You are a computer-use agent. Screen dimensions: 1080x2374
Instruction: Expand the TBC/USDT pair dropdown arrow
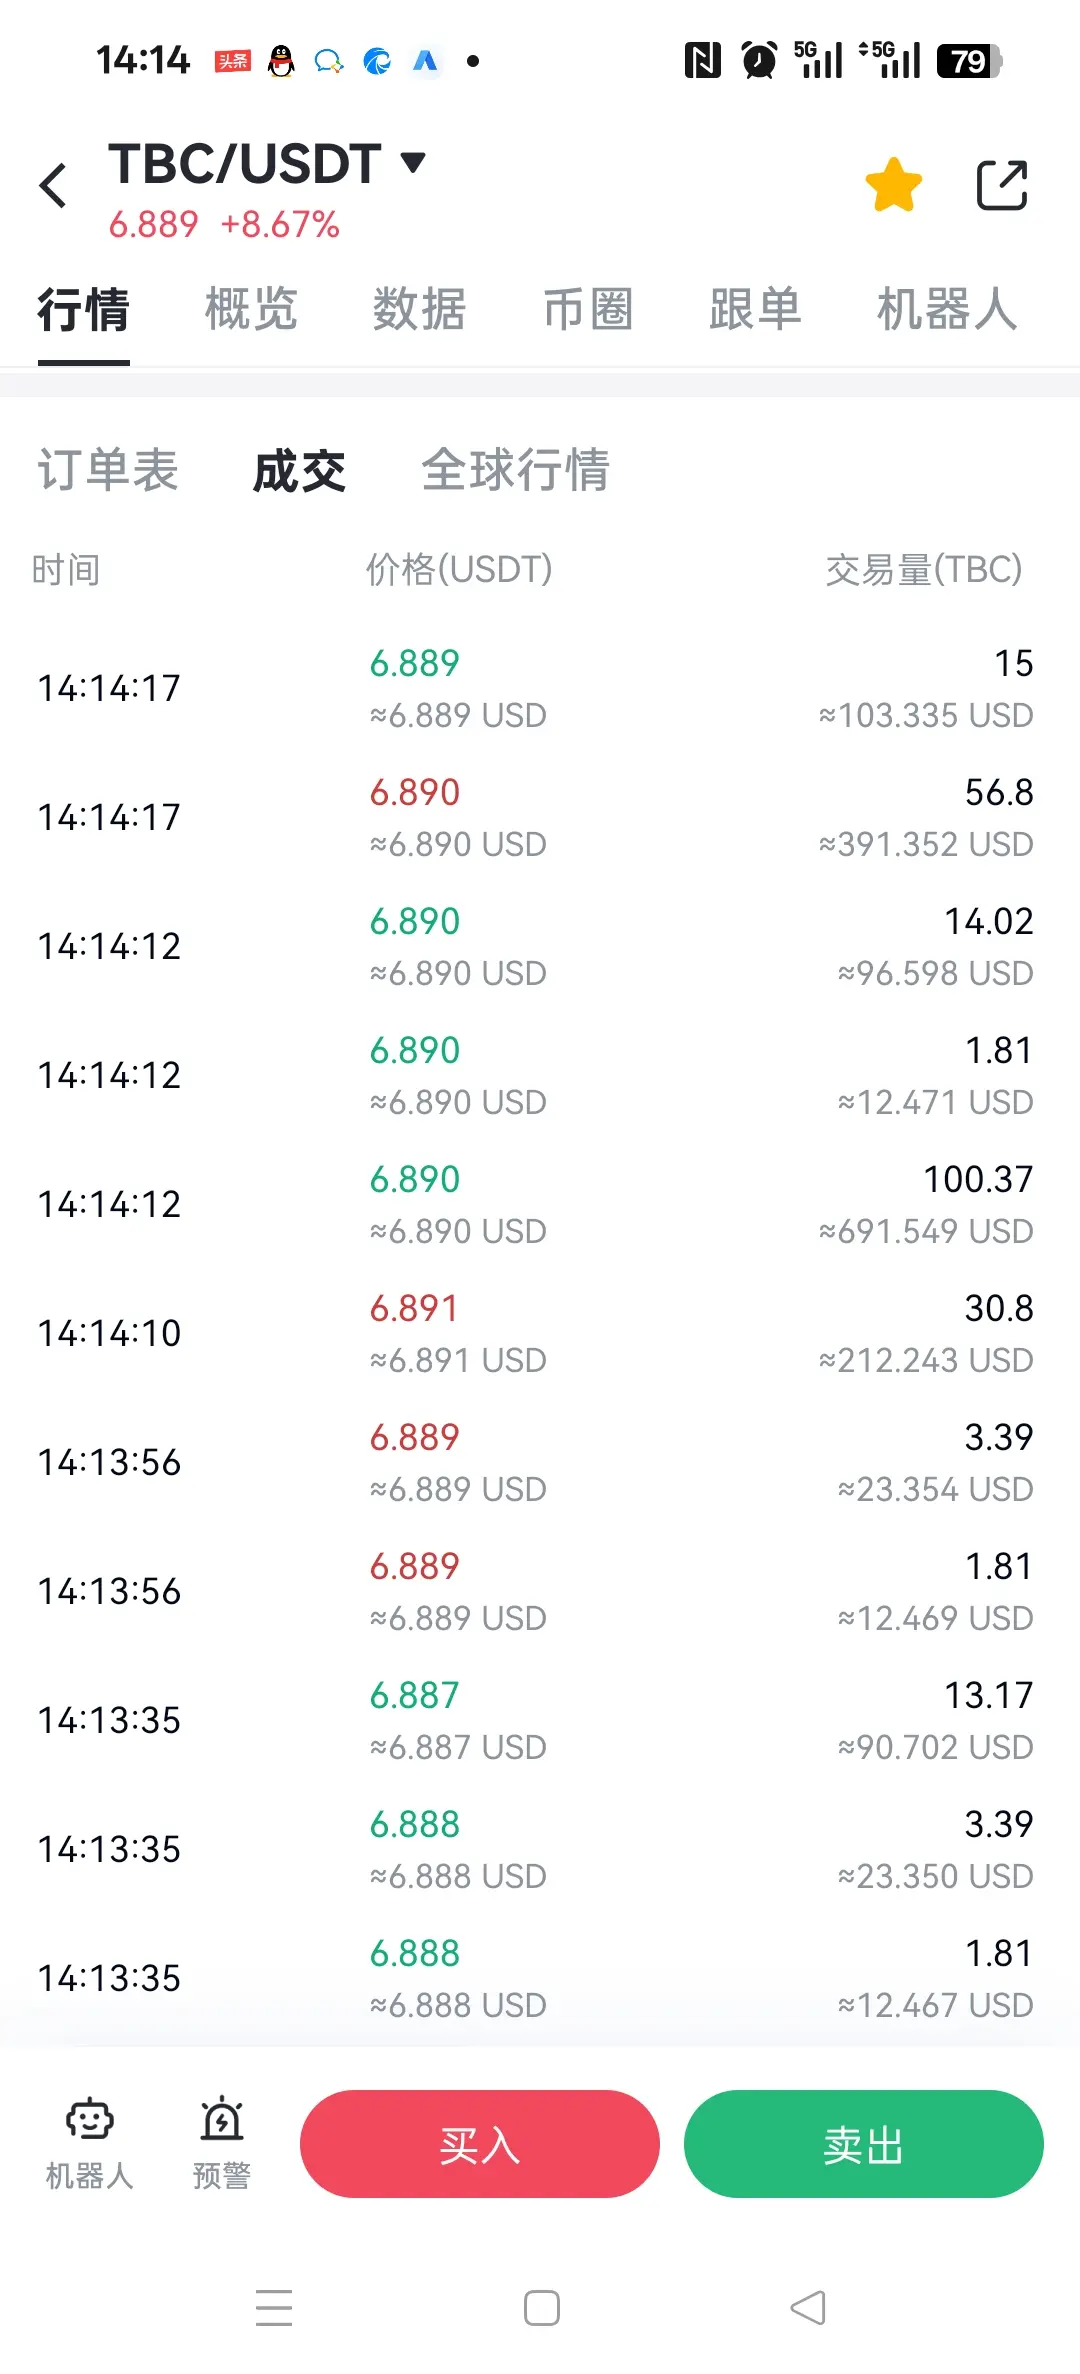(413, 162)
